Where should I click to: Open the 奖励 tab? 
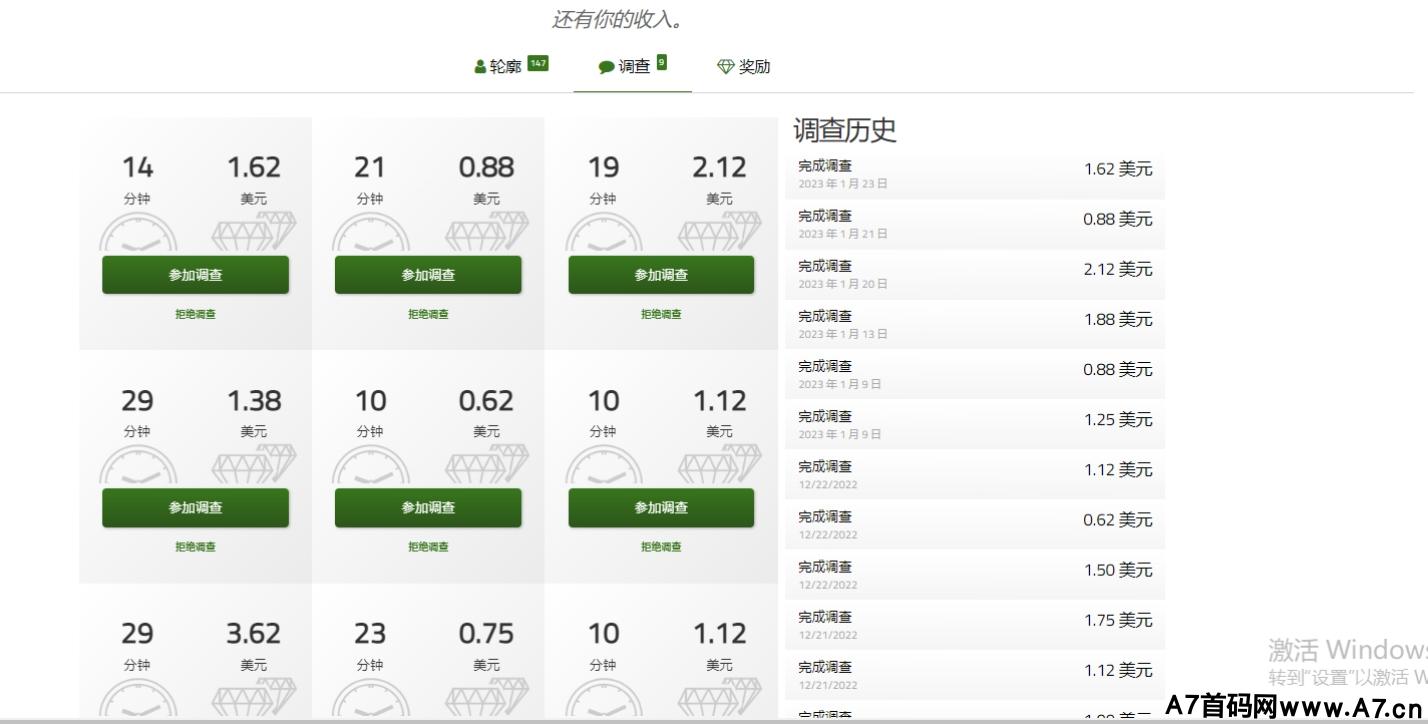point(754,67)
